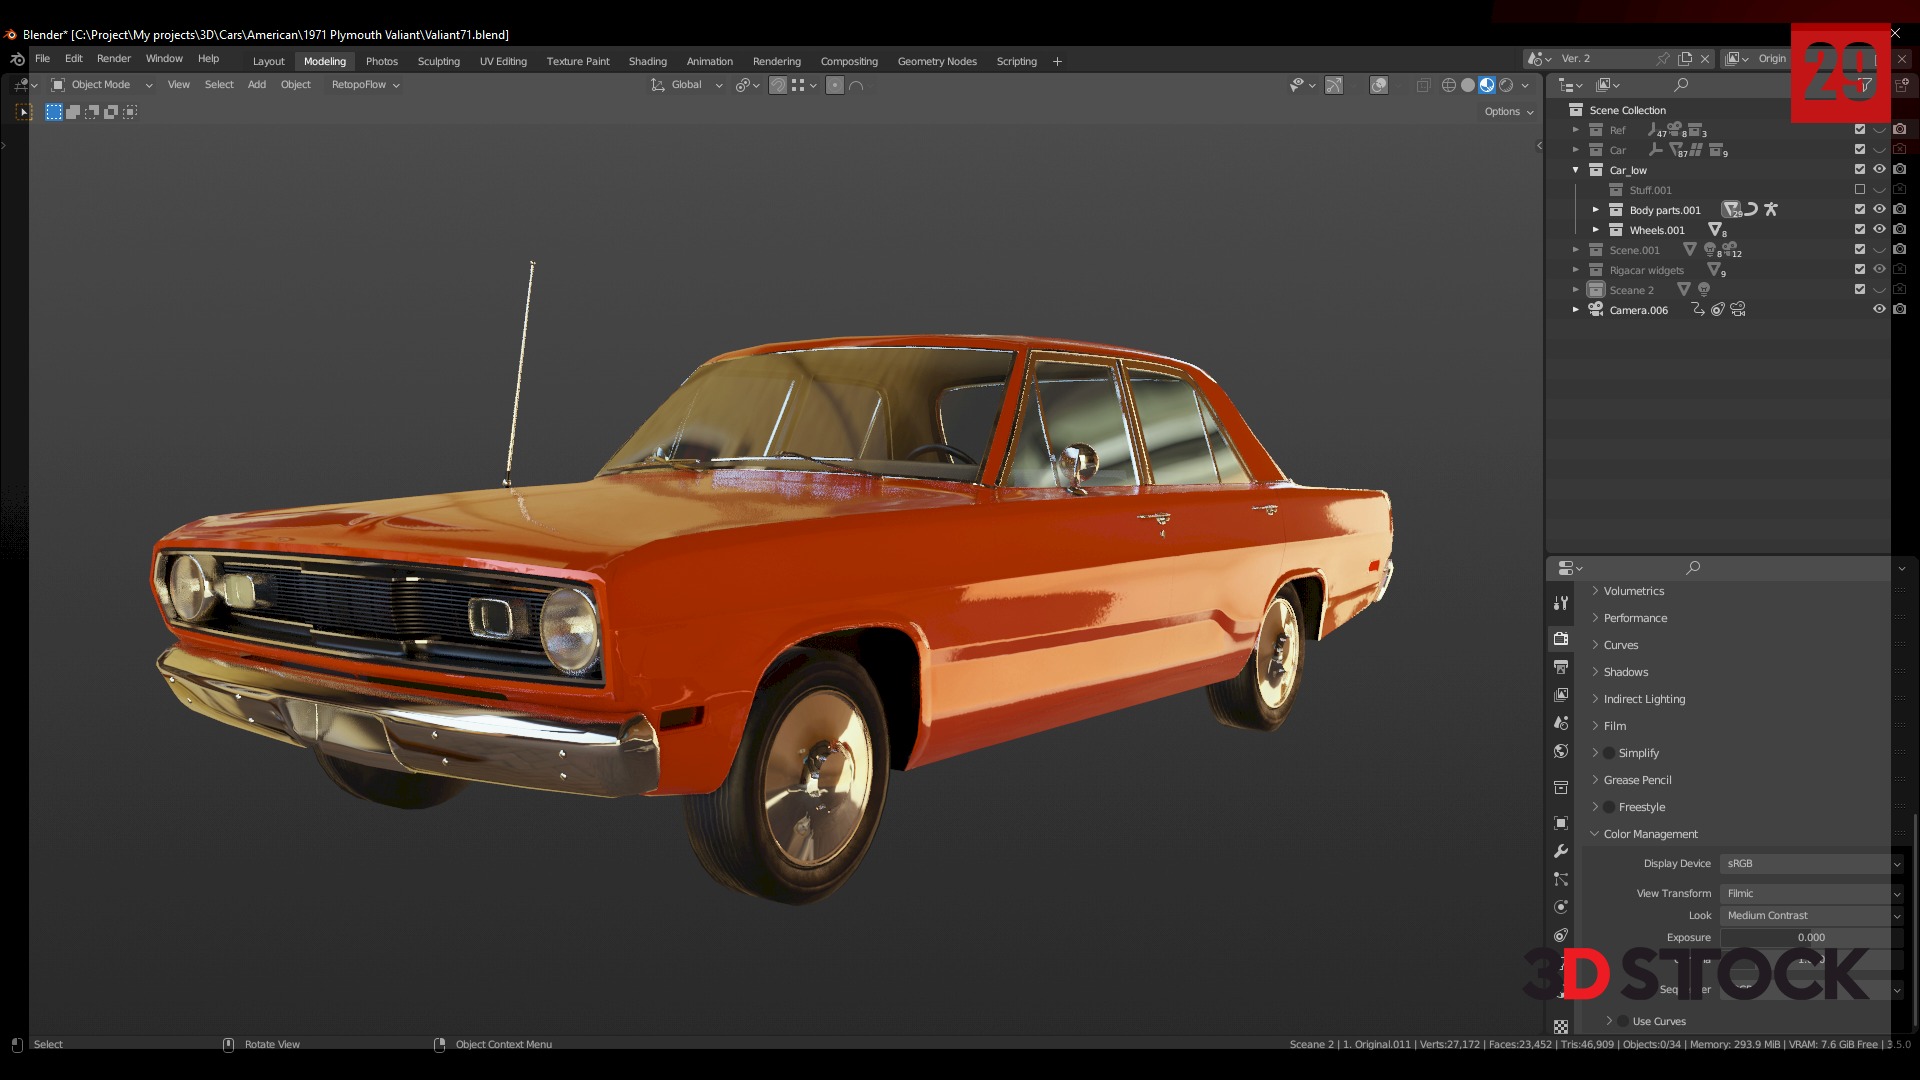This screenshot has height=1080, width=1920.
Task: Open the World properties tab icon
Action: click(x=1561, y=751)
